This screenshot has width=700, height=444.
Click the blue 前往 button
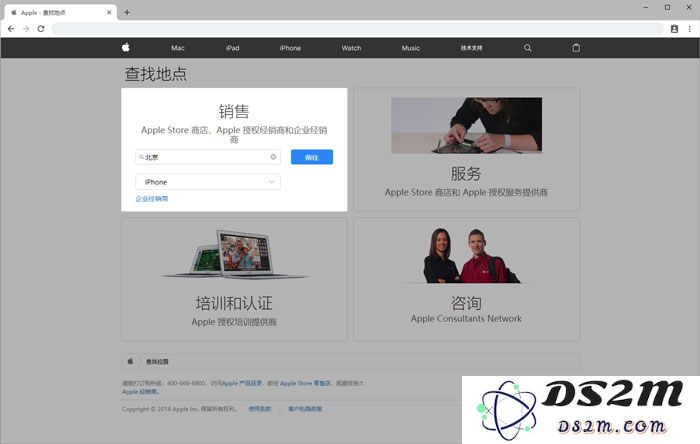tap(312, 157)
